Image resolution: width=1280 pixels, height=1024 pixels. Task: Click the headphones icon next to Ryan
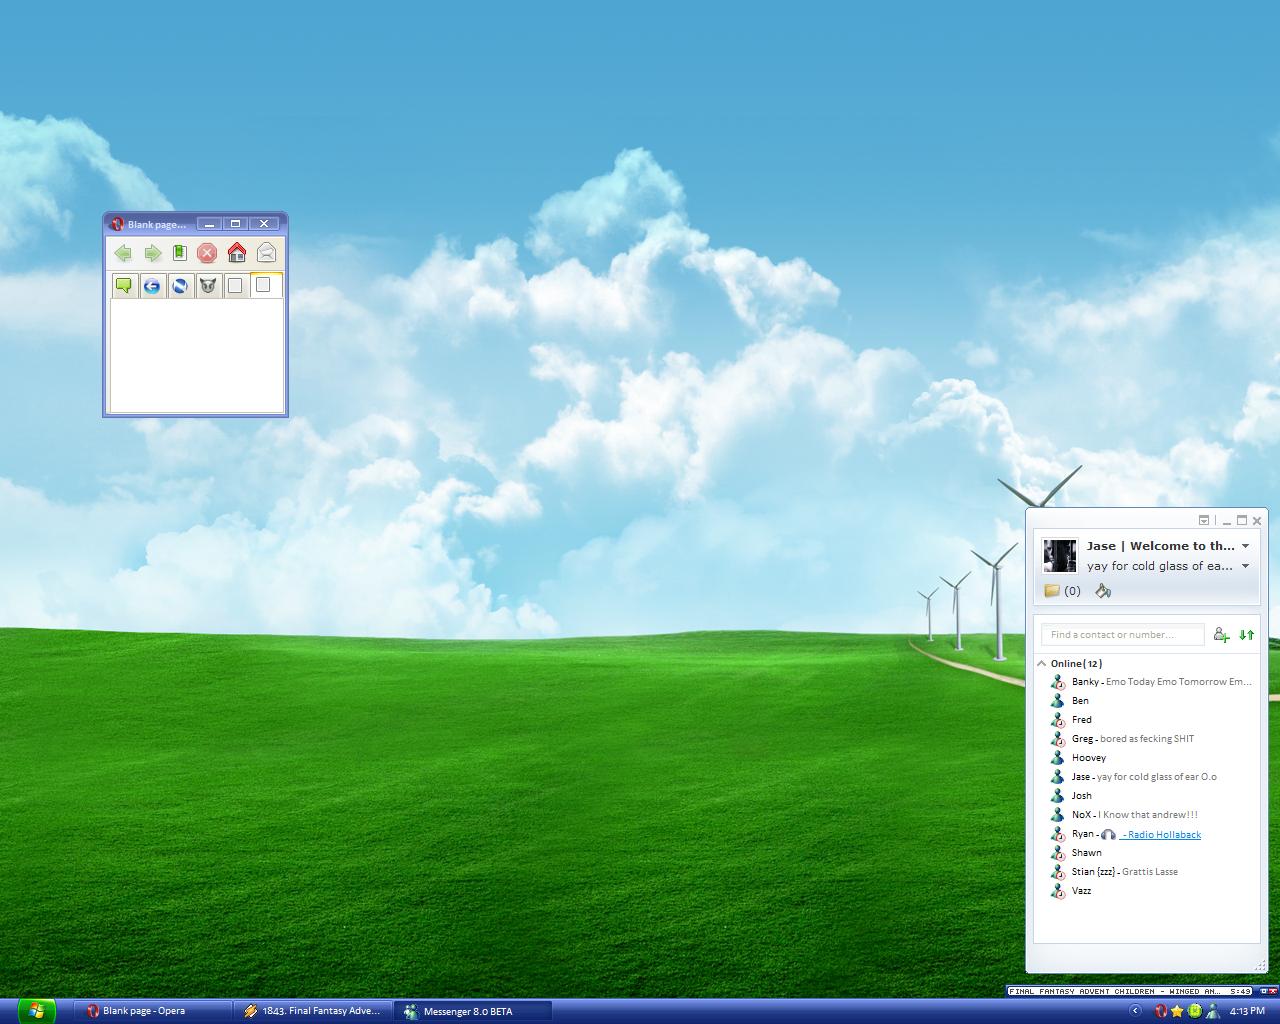1108,834
